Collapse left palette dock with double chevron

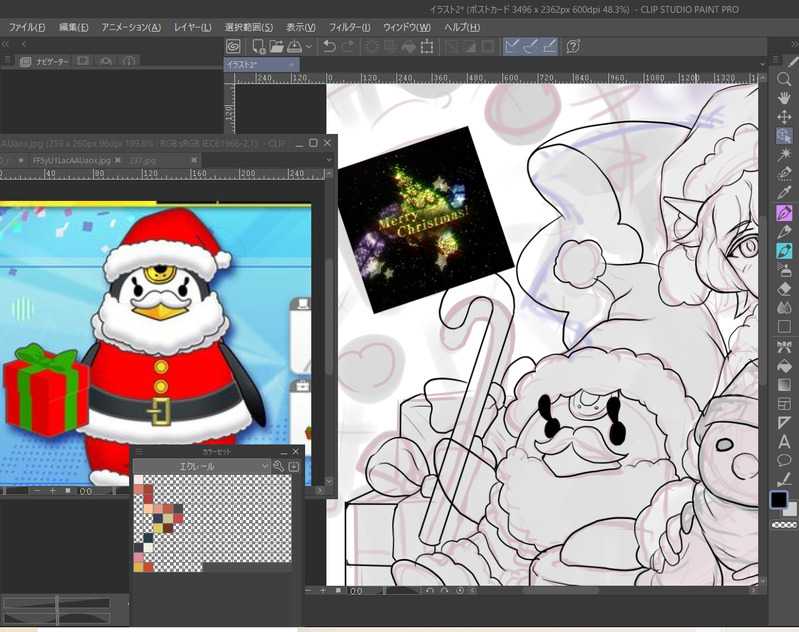[x=6, y=44]
